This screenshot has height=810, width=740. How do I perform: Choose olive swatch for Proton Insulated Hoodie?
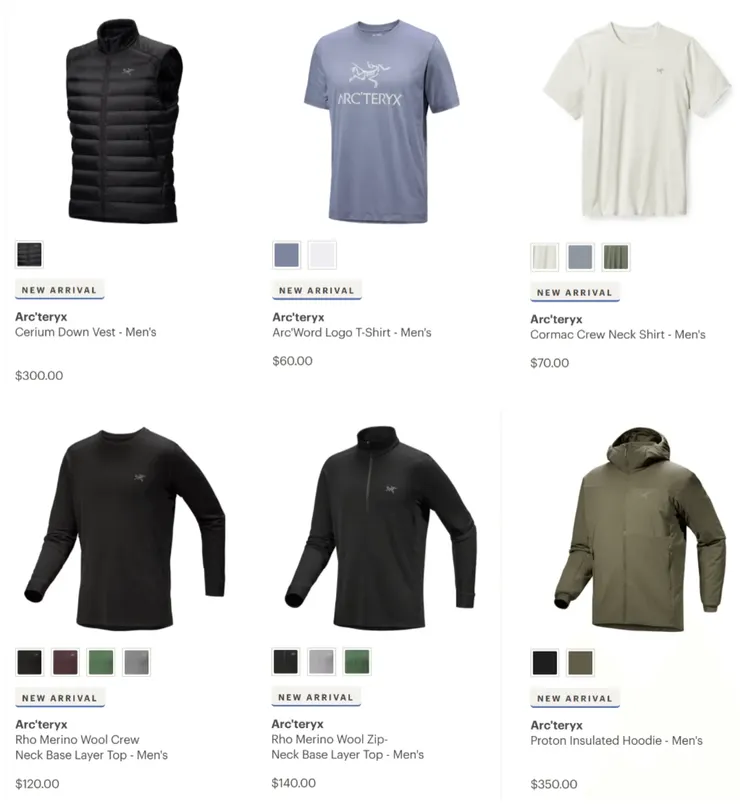[x=580, y=663]
